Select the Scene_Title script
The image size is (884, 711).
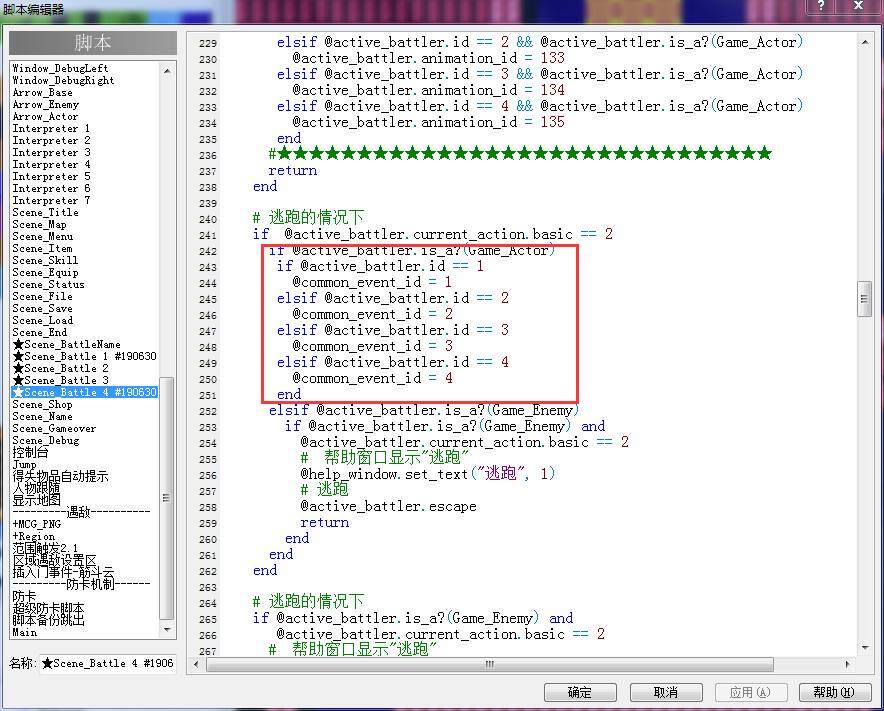coord(46,213)
